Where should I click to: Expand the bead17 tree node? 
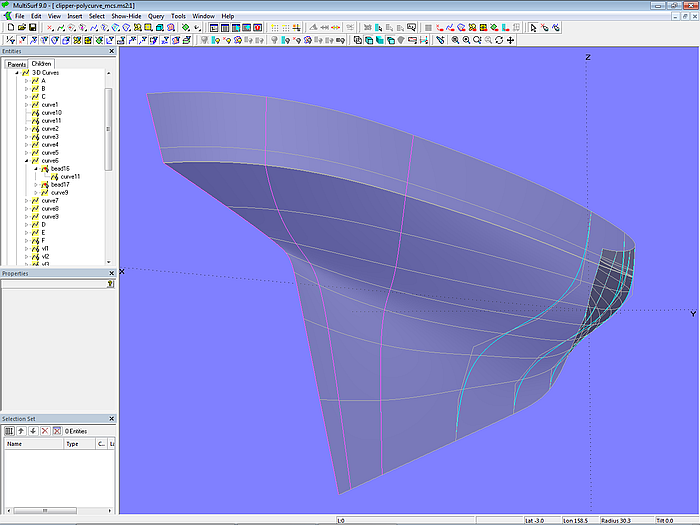coord(36,184)
